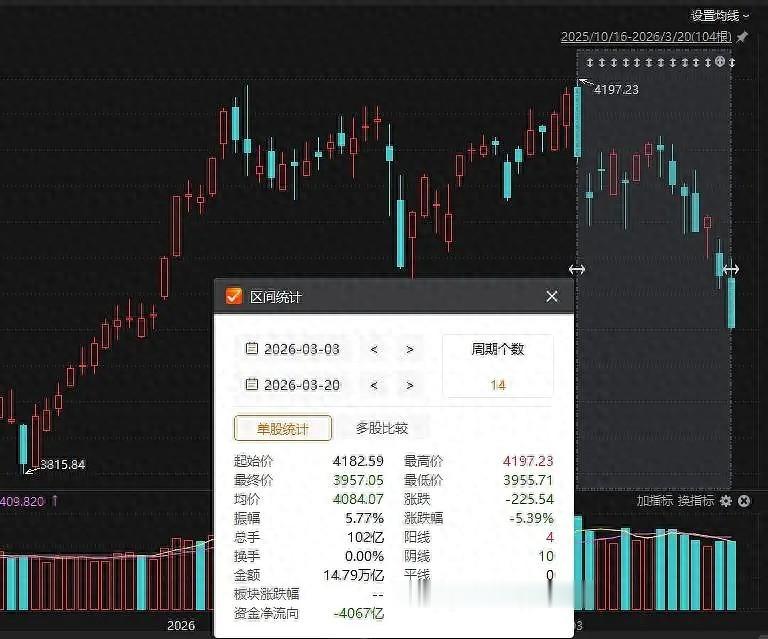The height and width of the screenshot is (639, 768).
Task: Click the 2026 year label on time axis
Action: (181, 625)
